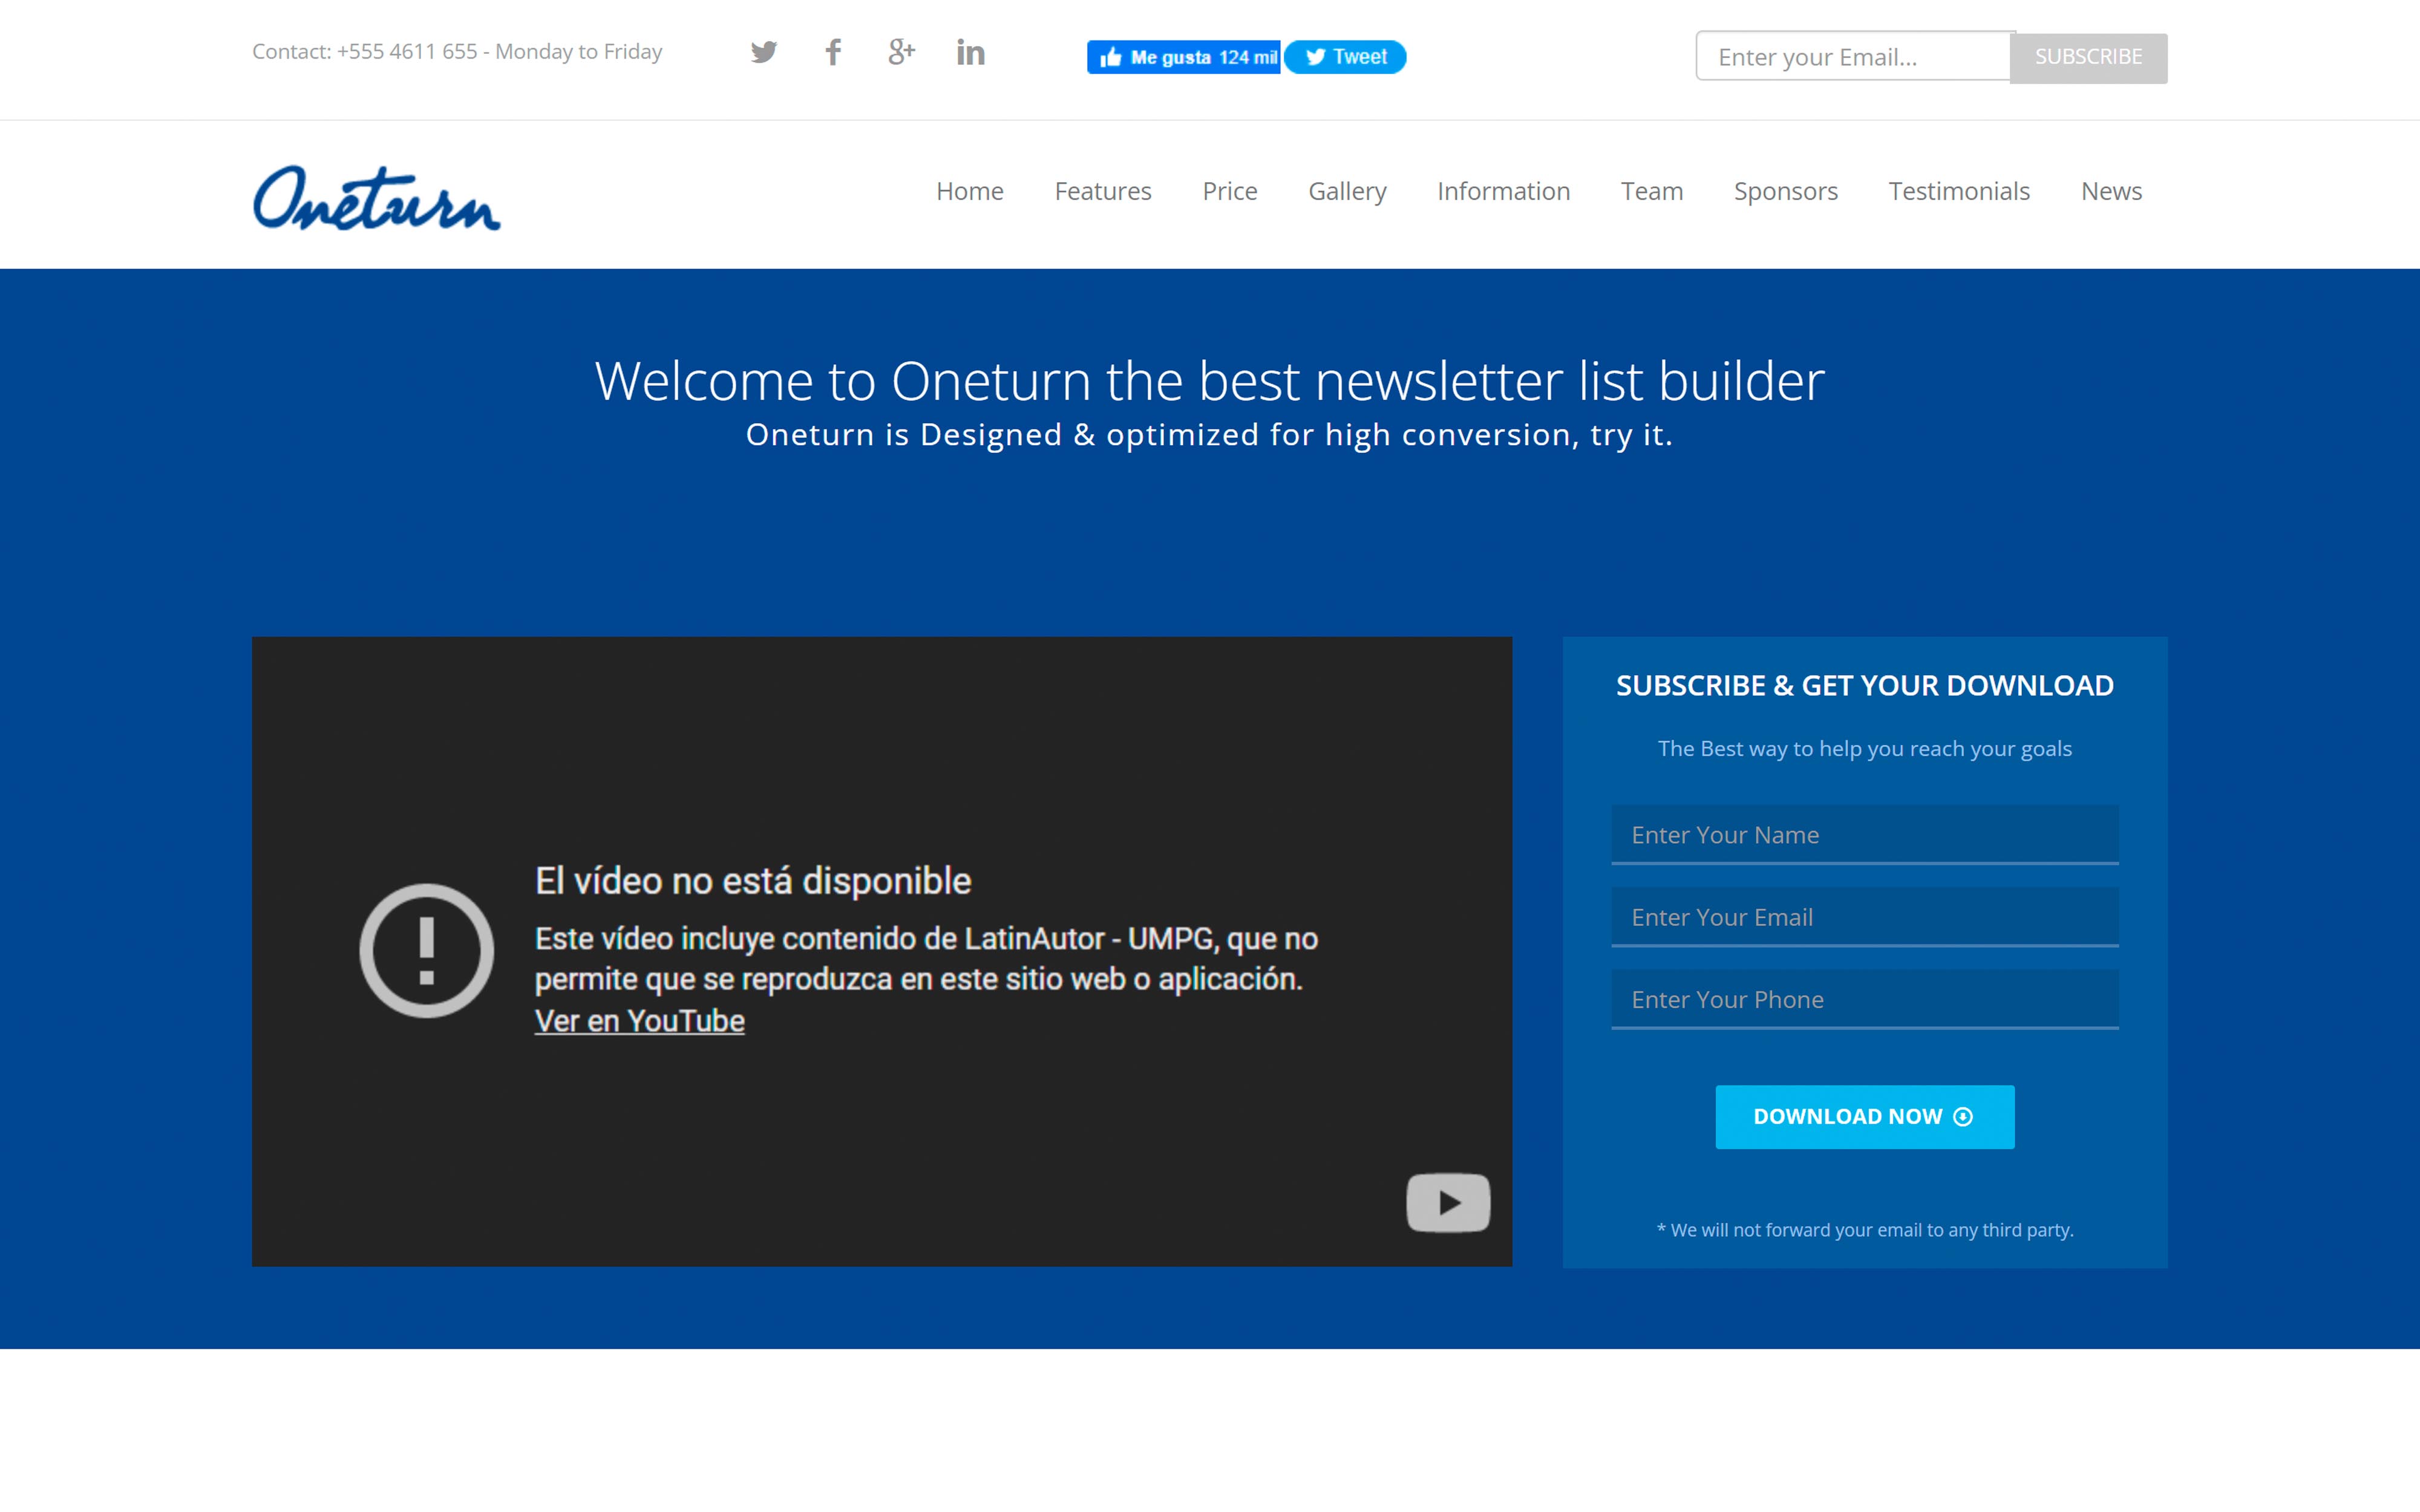Screen dimensions: 2420x1512
Task: Click 'Oneturn is Designed & optimized' subtitle
Action: click(1209, 435)
